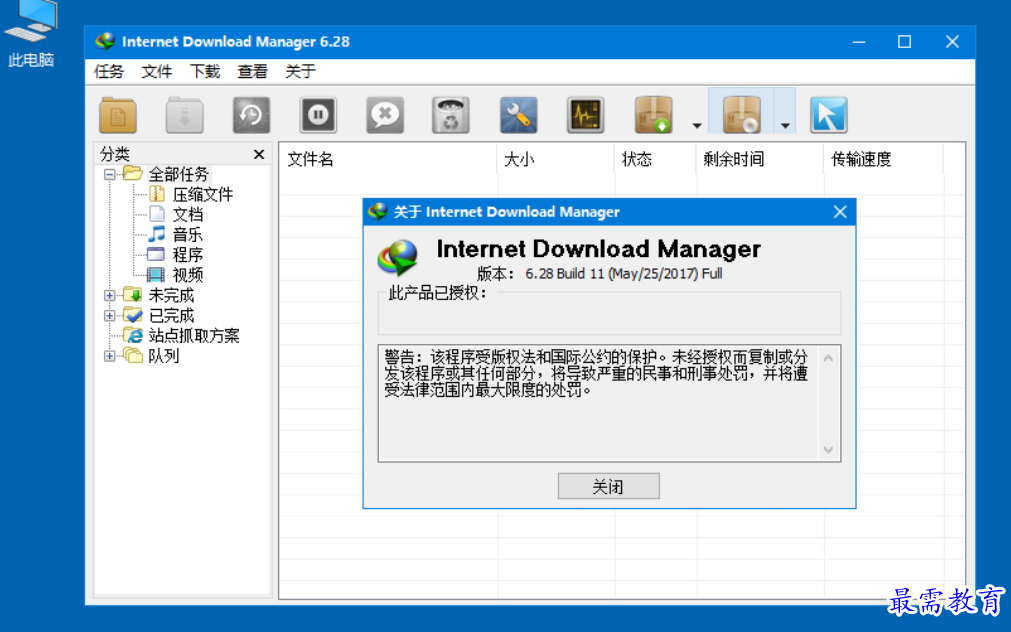This screenshot has width=1011, height=632.
Task: Open the 任务 menu
Action: [108, 72]
